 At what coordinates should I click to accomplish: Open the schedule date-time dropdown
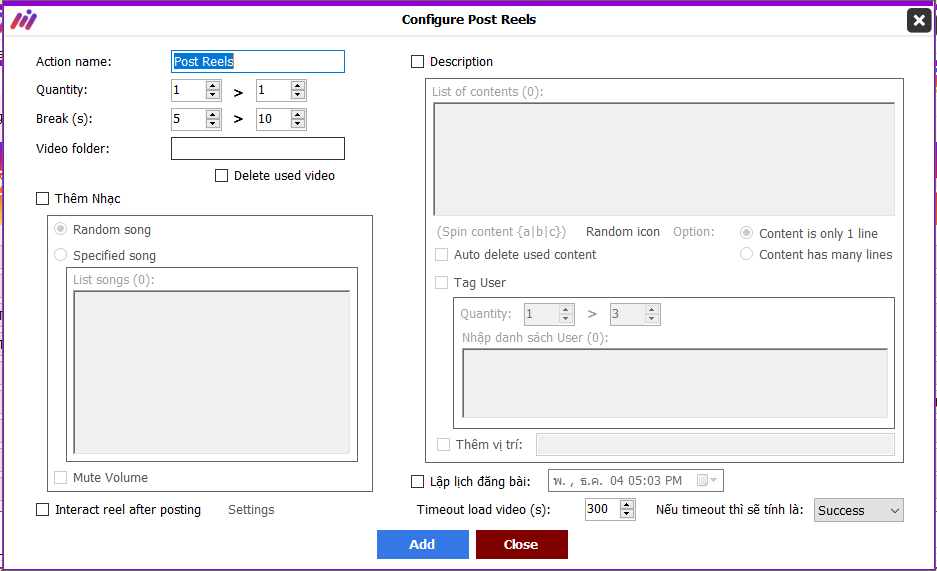[636, 481]
